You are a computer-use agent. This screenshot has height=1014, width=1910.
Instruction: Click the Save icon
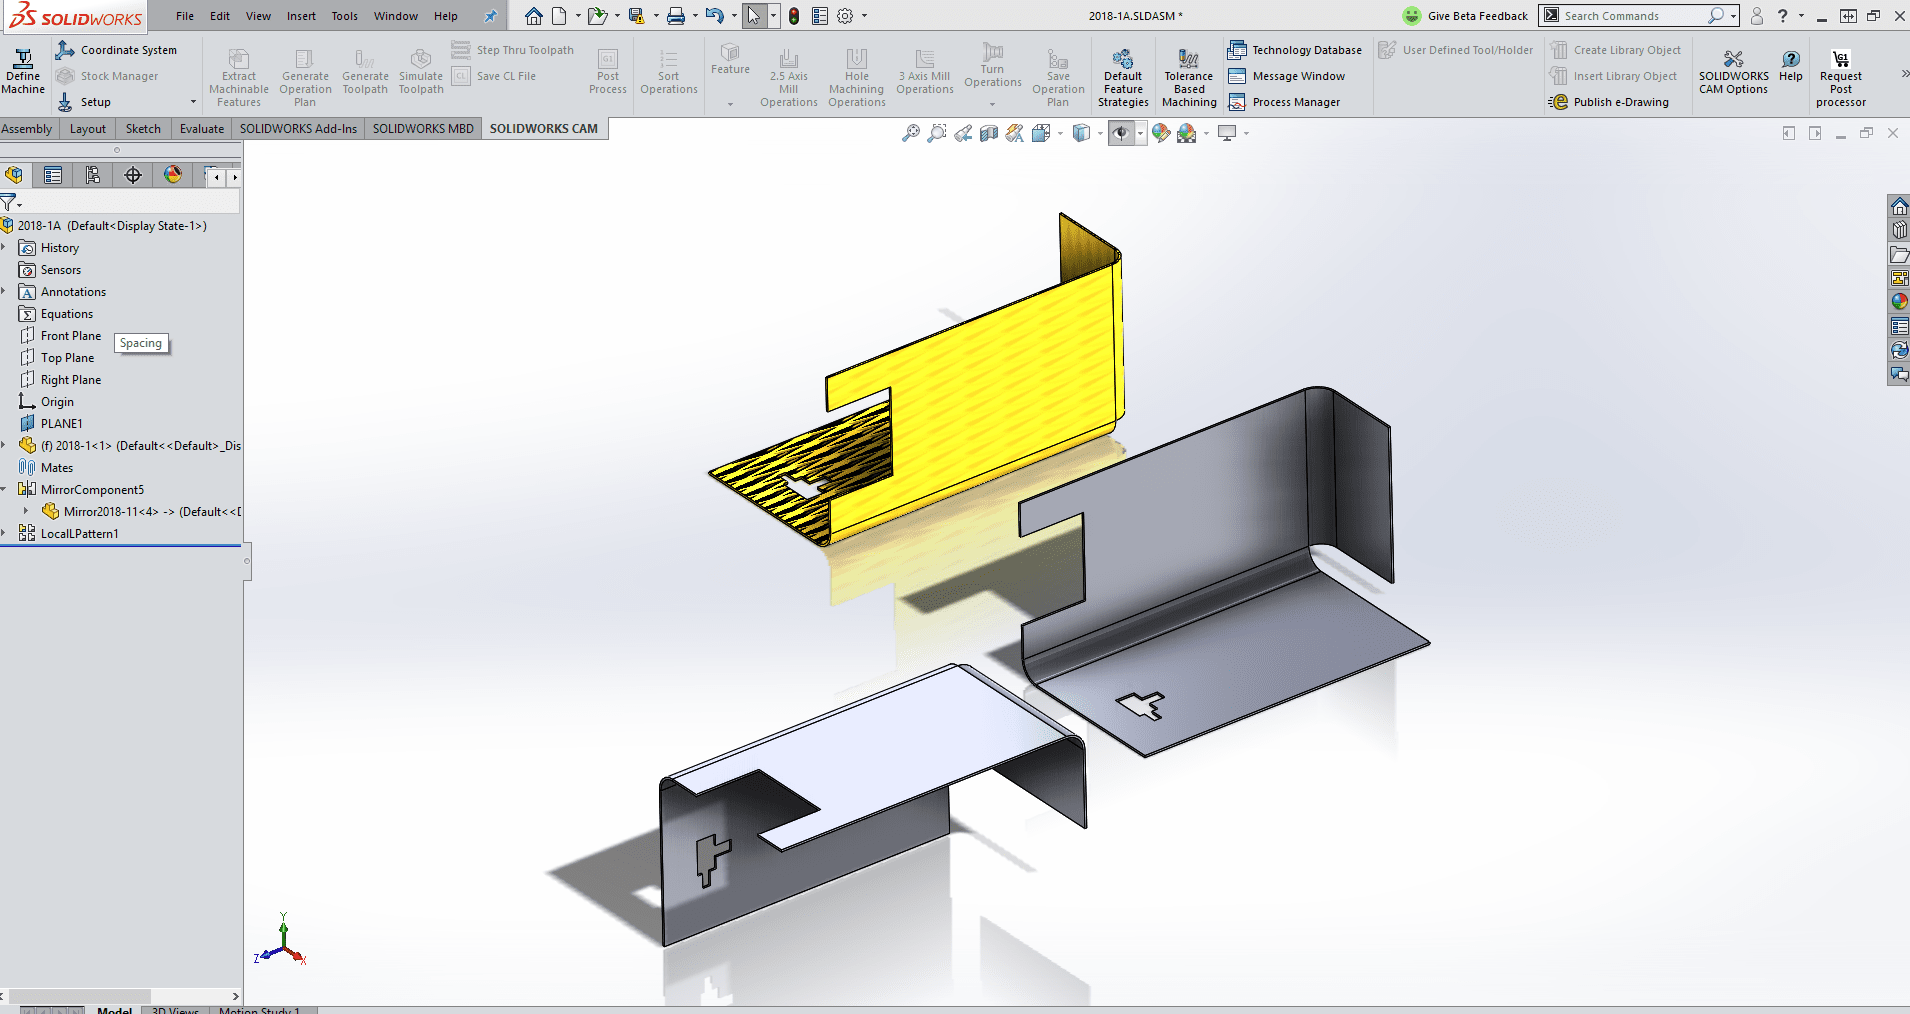(636, 16)
